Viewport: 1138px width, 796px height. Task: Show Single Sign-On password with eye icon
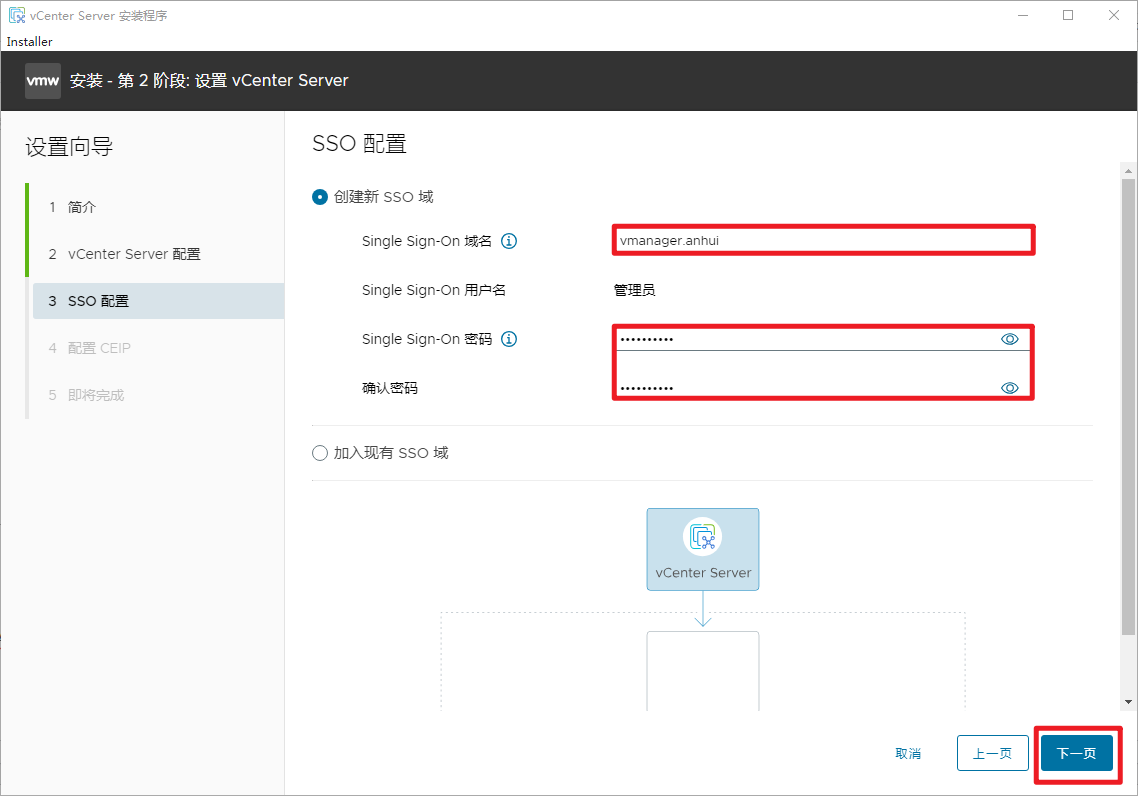coord(1009,339)
